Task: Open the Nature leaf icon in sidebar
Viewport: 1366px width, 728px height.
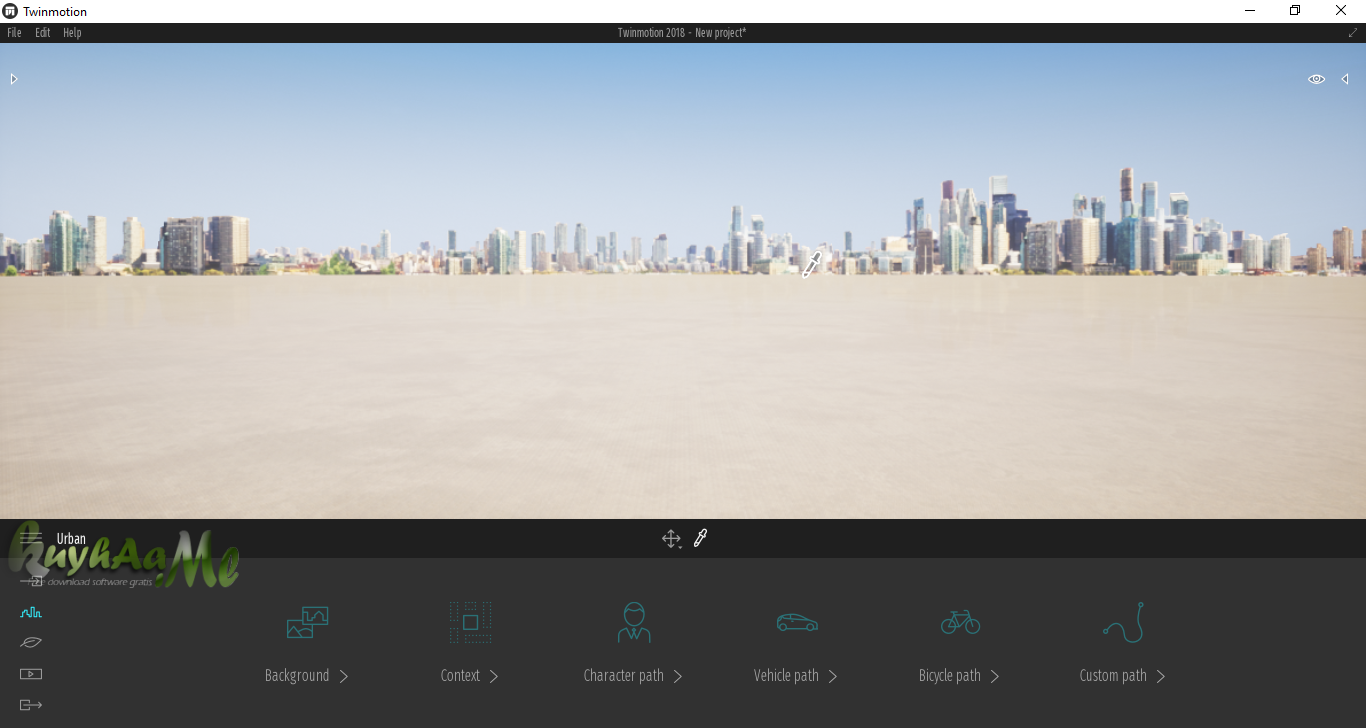Action: (31, 642)
